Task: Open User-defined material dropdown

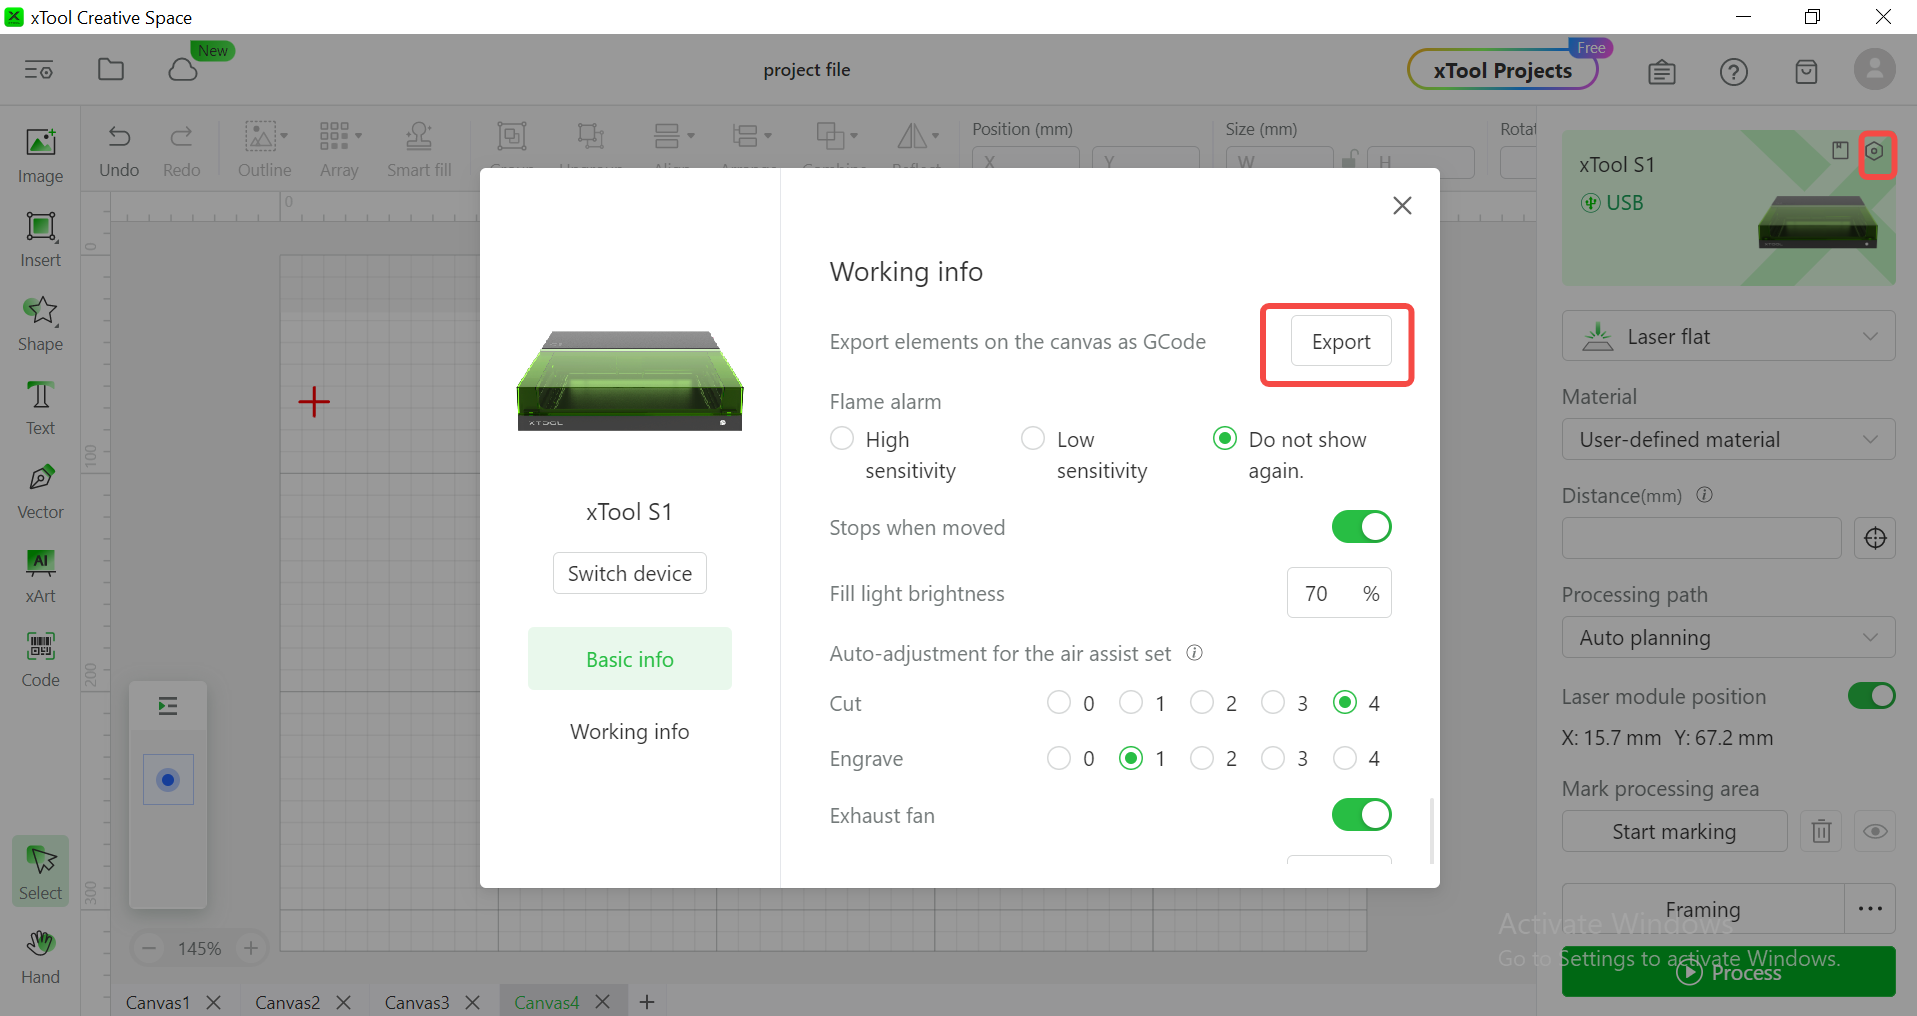Action: 1728,439
